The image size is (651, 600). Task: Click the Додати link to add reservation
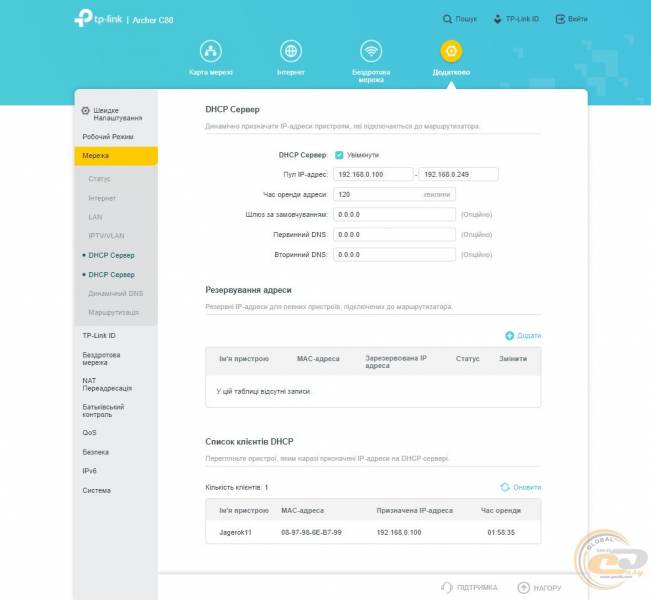pyautogui.click(x=529, y=336)
